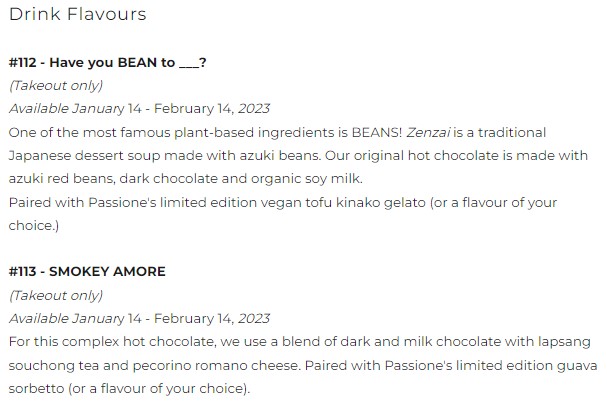
Task: Click the availability dates under SMOKEY AMORE
Action: coord(139,318)
